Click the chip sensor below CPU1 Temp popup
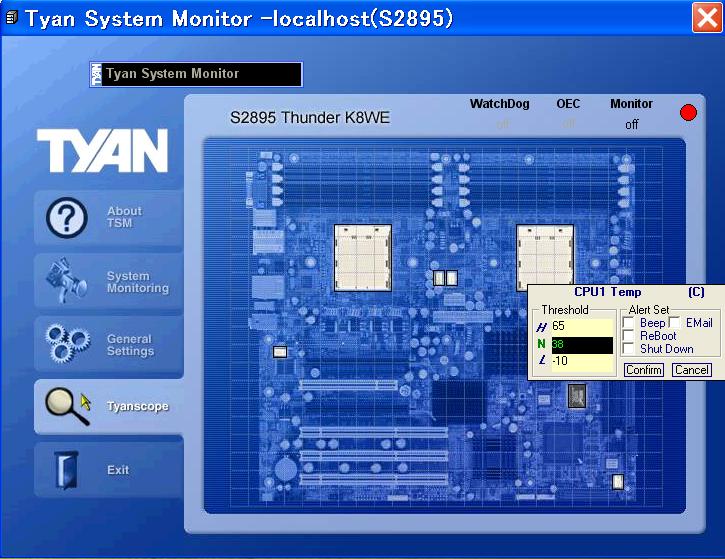Viewport: 725px width, 559px height. (577, 396)
